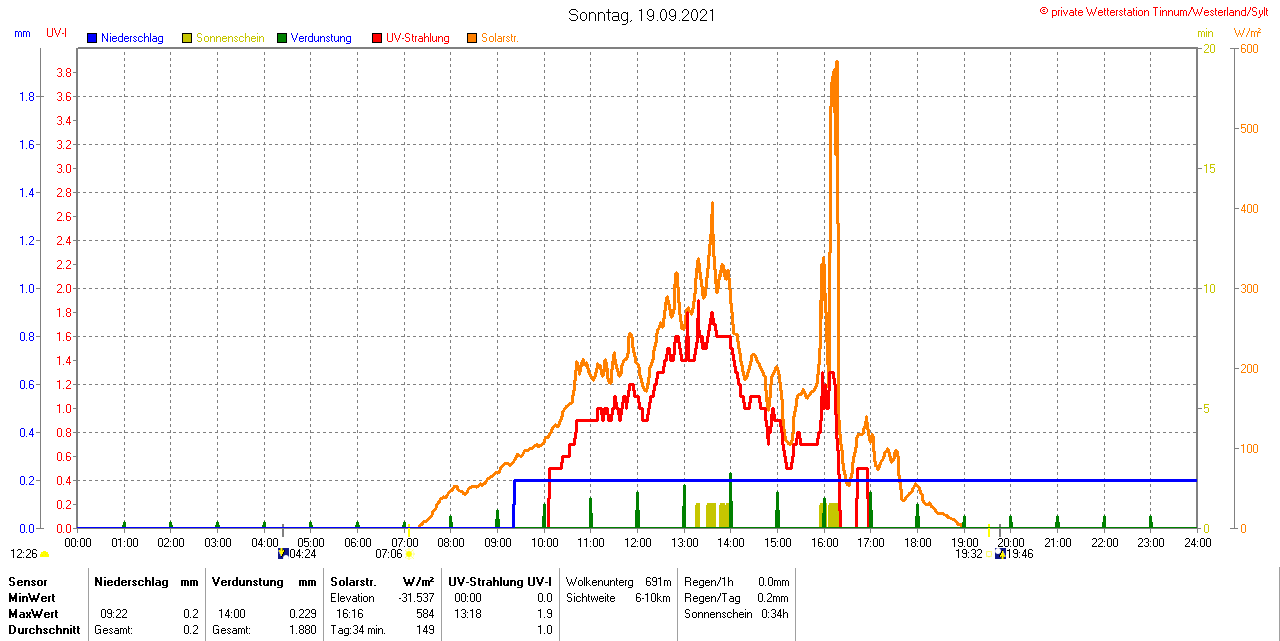
Task: Click the 24:00 hour label on time axis
Action: 1198,542
